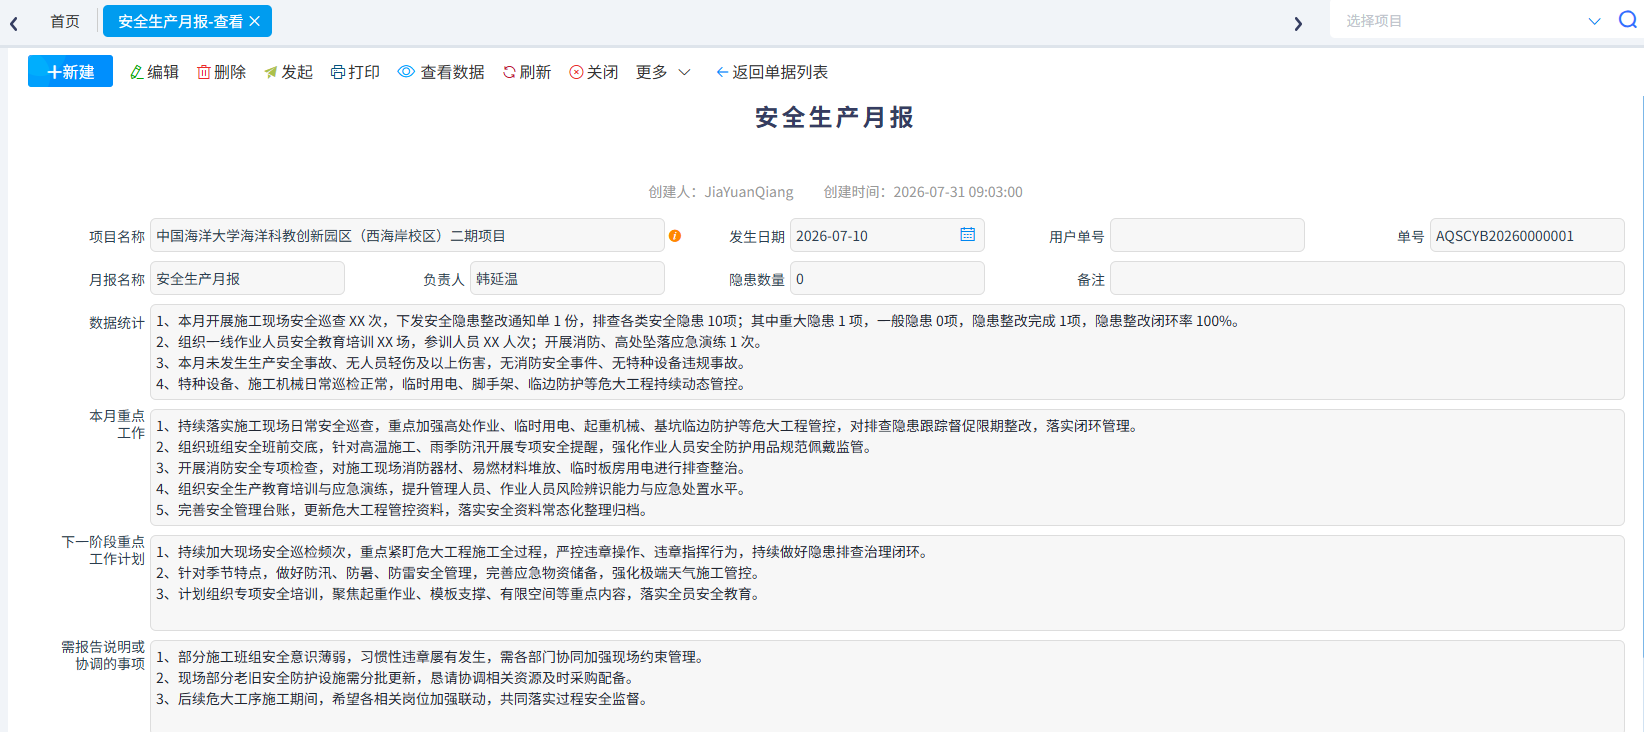This screenshot has width=1644, height=732.
Task: Click the 安全生产月报 page title
Action: tap(834, 118)
